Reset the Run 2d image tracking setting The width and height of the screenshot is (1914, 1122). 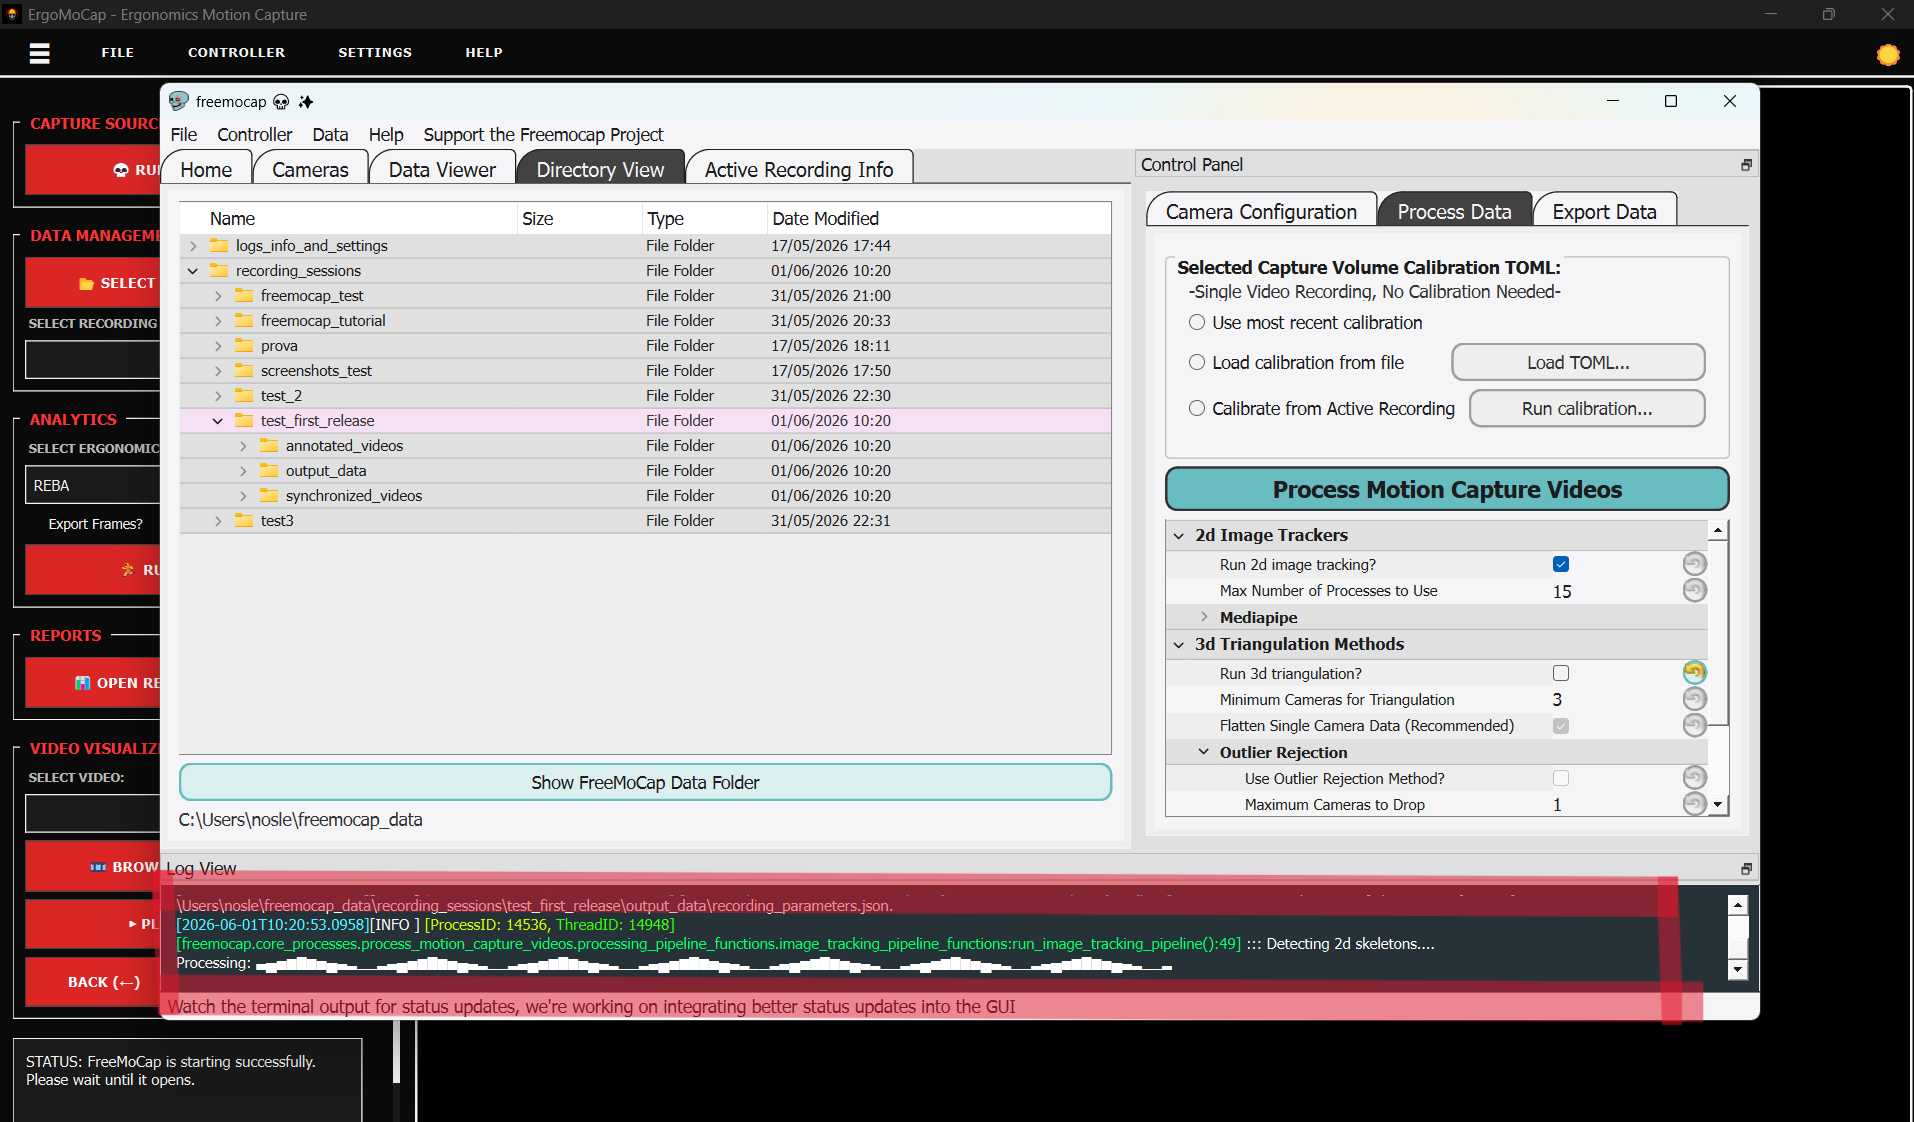pos(1694,564)
